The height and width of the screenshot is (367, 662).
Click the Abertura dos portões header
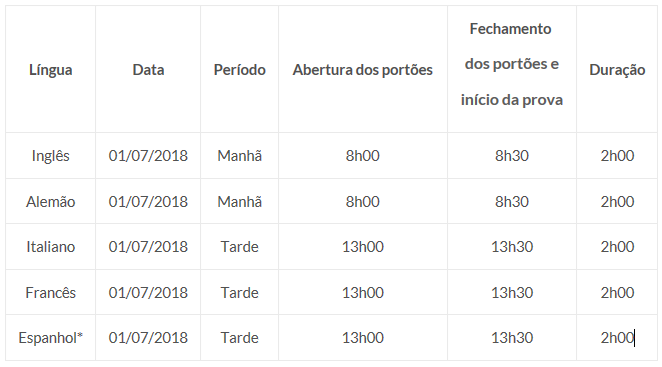tap(363, 70)
